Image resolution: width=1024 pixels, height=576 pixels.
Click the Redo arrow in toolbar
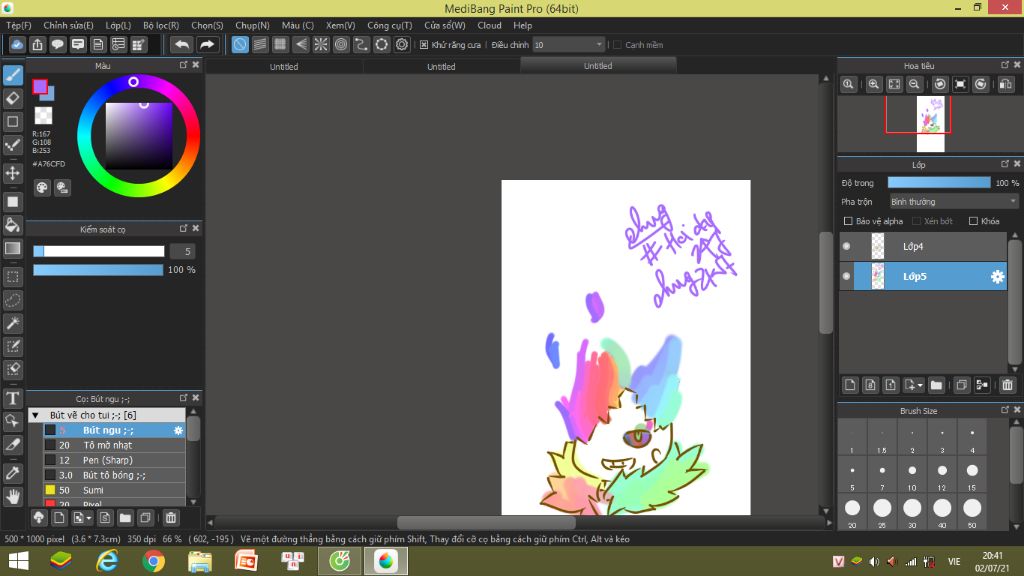coord(206,44)
